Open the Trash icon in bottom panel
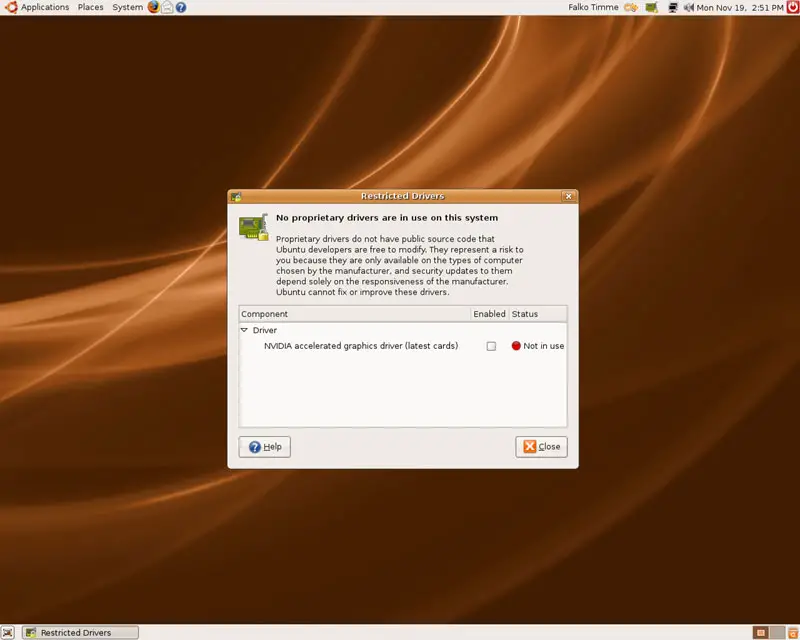Screen dimensions: 800x640 pyautogui.click(x=793, y=633)
